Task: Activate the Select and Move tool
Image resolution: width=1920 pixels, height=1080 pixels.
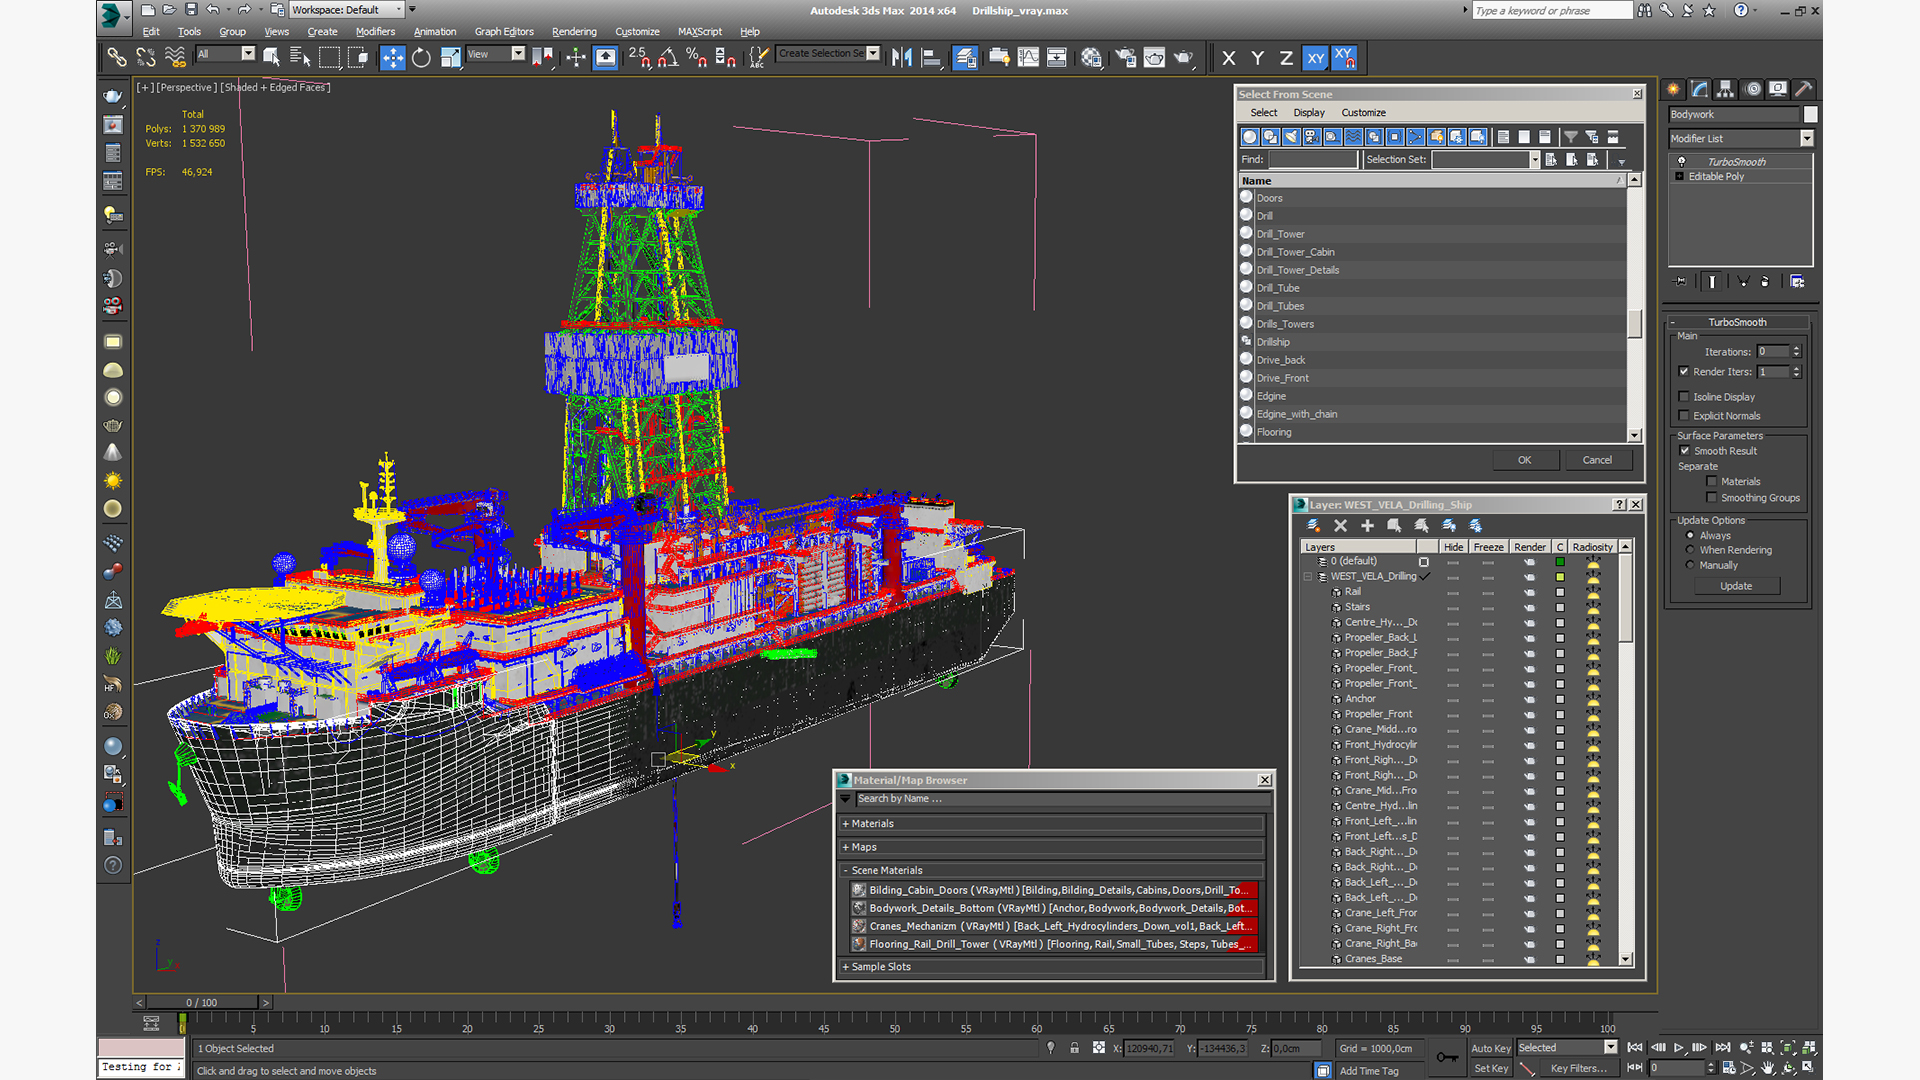Action: coord(392,58)
